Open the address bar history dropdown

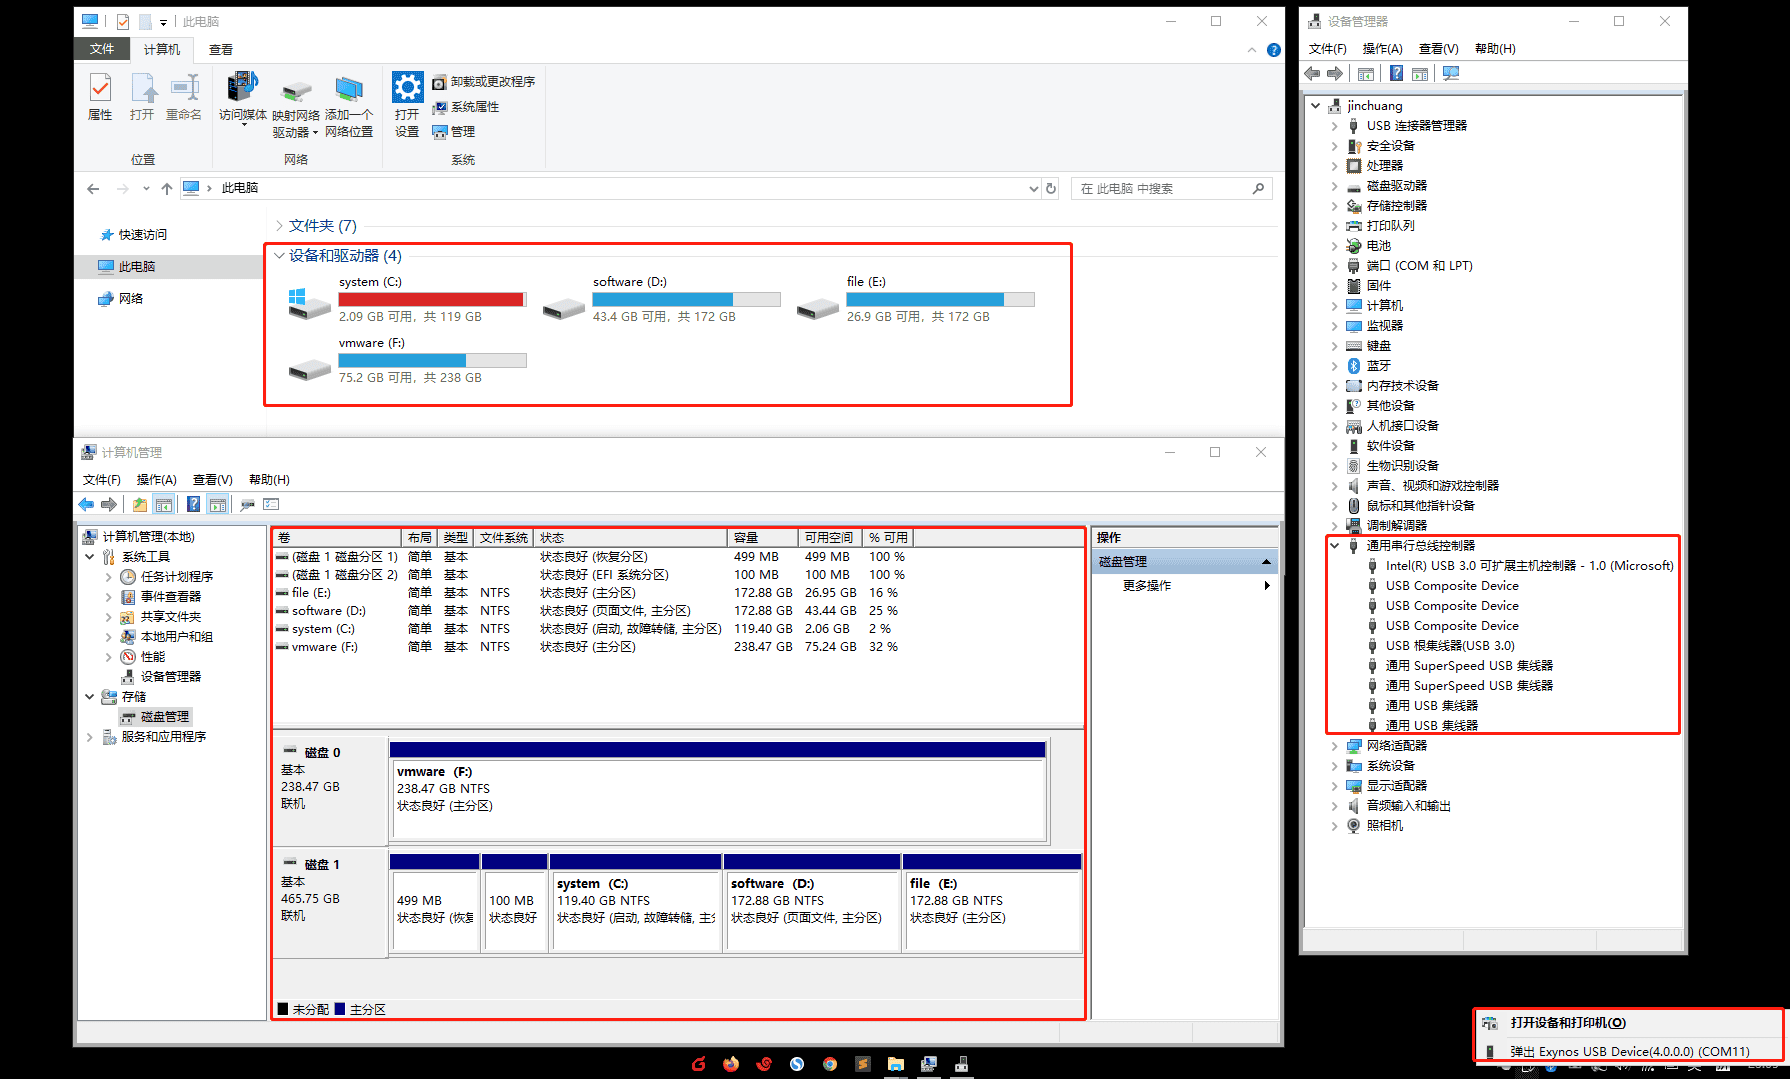pos(1033,188)
